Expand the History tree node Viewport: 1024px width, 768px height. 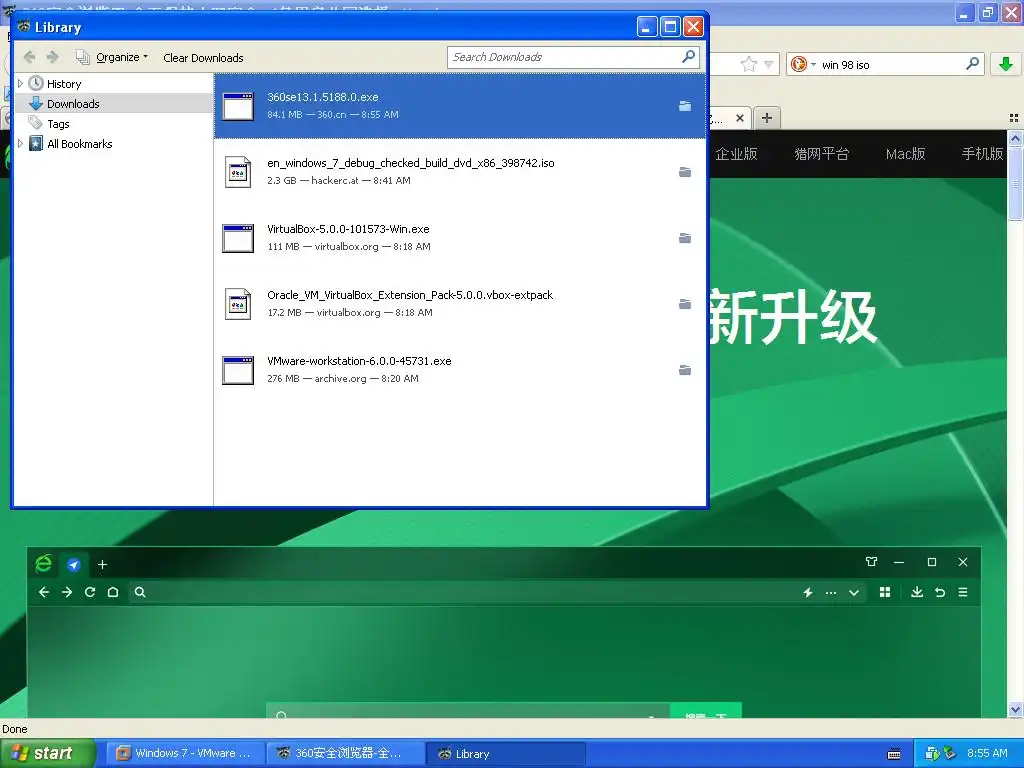coord(20,84)
